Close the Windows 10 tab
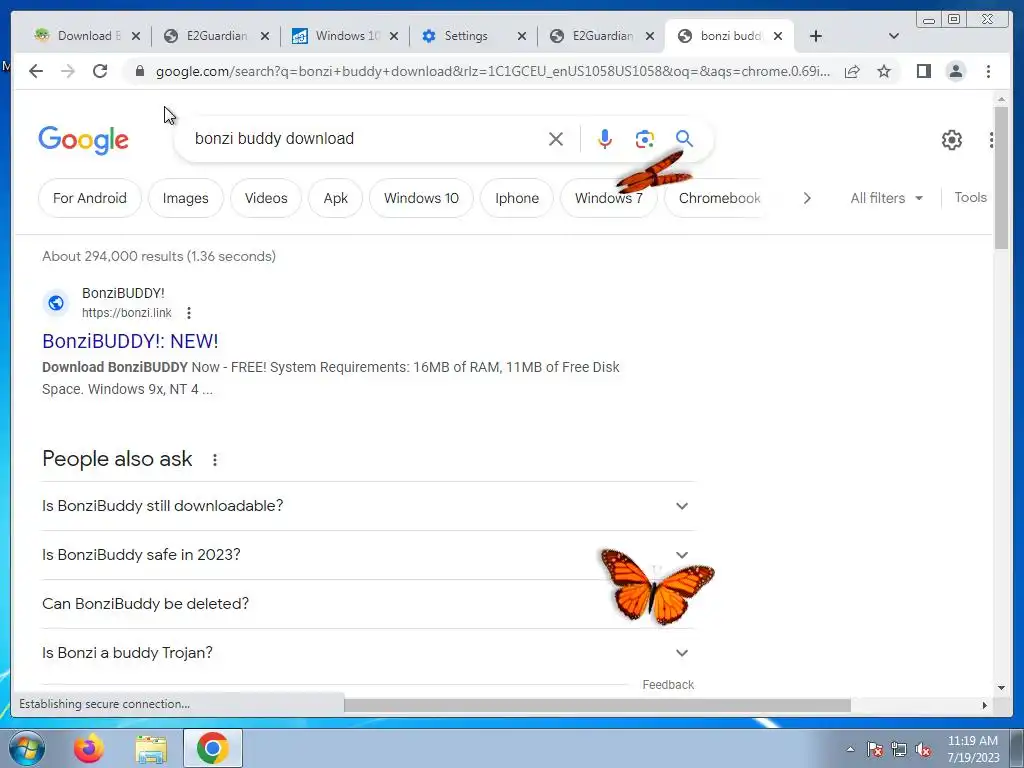1024x768 pixels. (x=394, y=37)
